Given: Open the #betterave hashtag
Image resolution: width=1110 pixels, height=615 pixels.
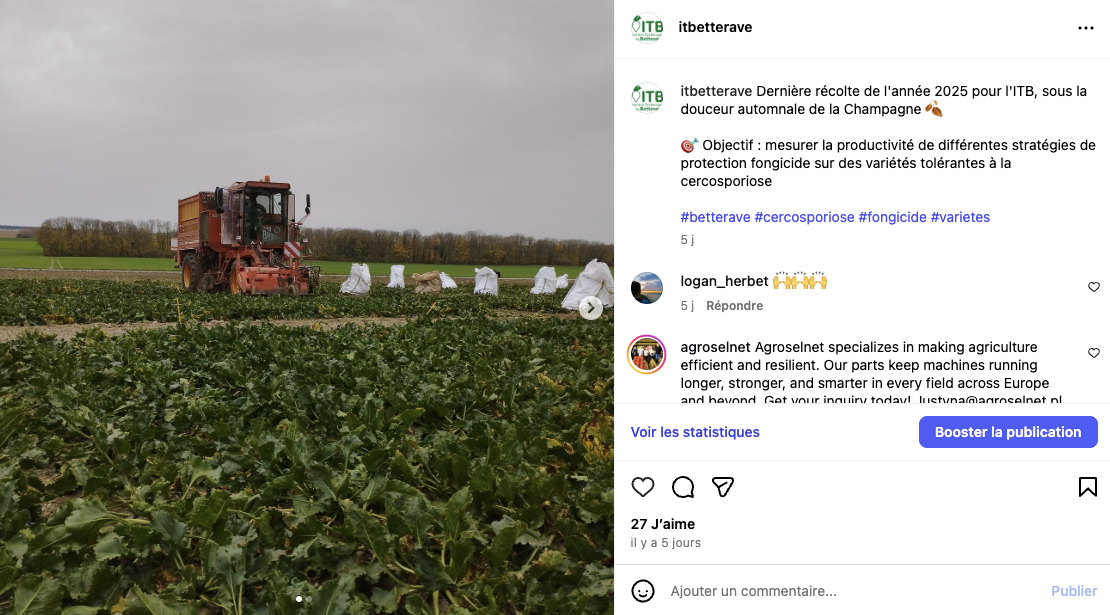Looking at the screenshot, I should pos(715,217).
